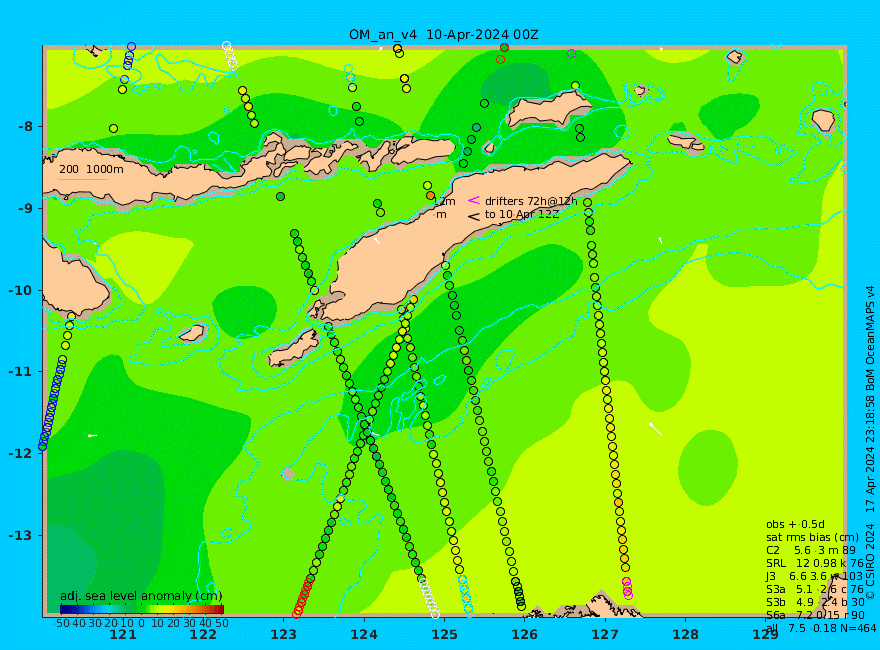The image size is (880, 650).
Task: Click the 'adj. sea level anomaly (cm)' caption
Action: click(141, 596)
